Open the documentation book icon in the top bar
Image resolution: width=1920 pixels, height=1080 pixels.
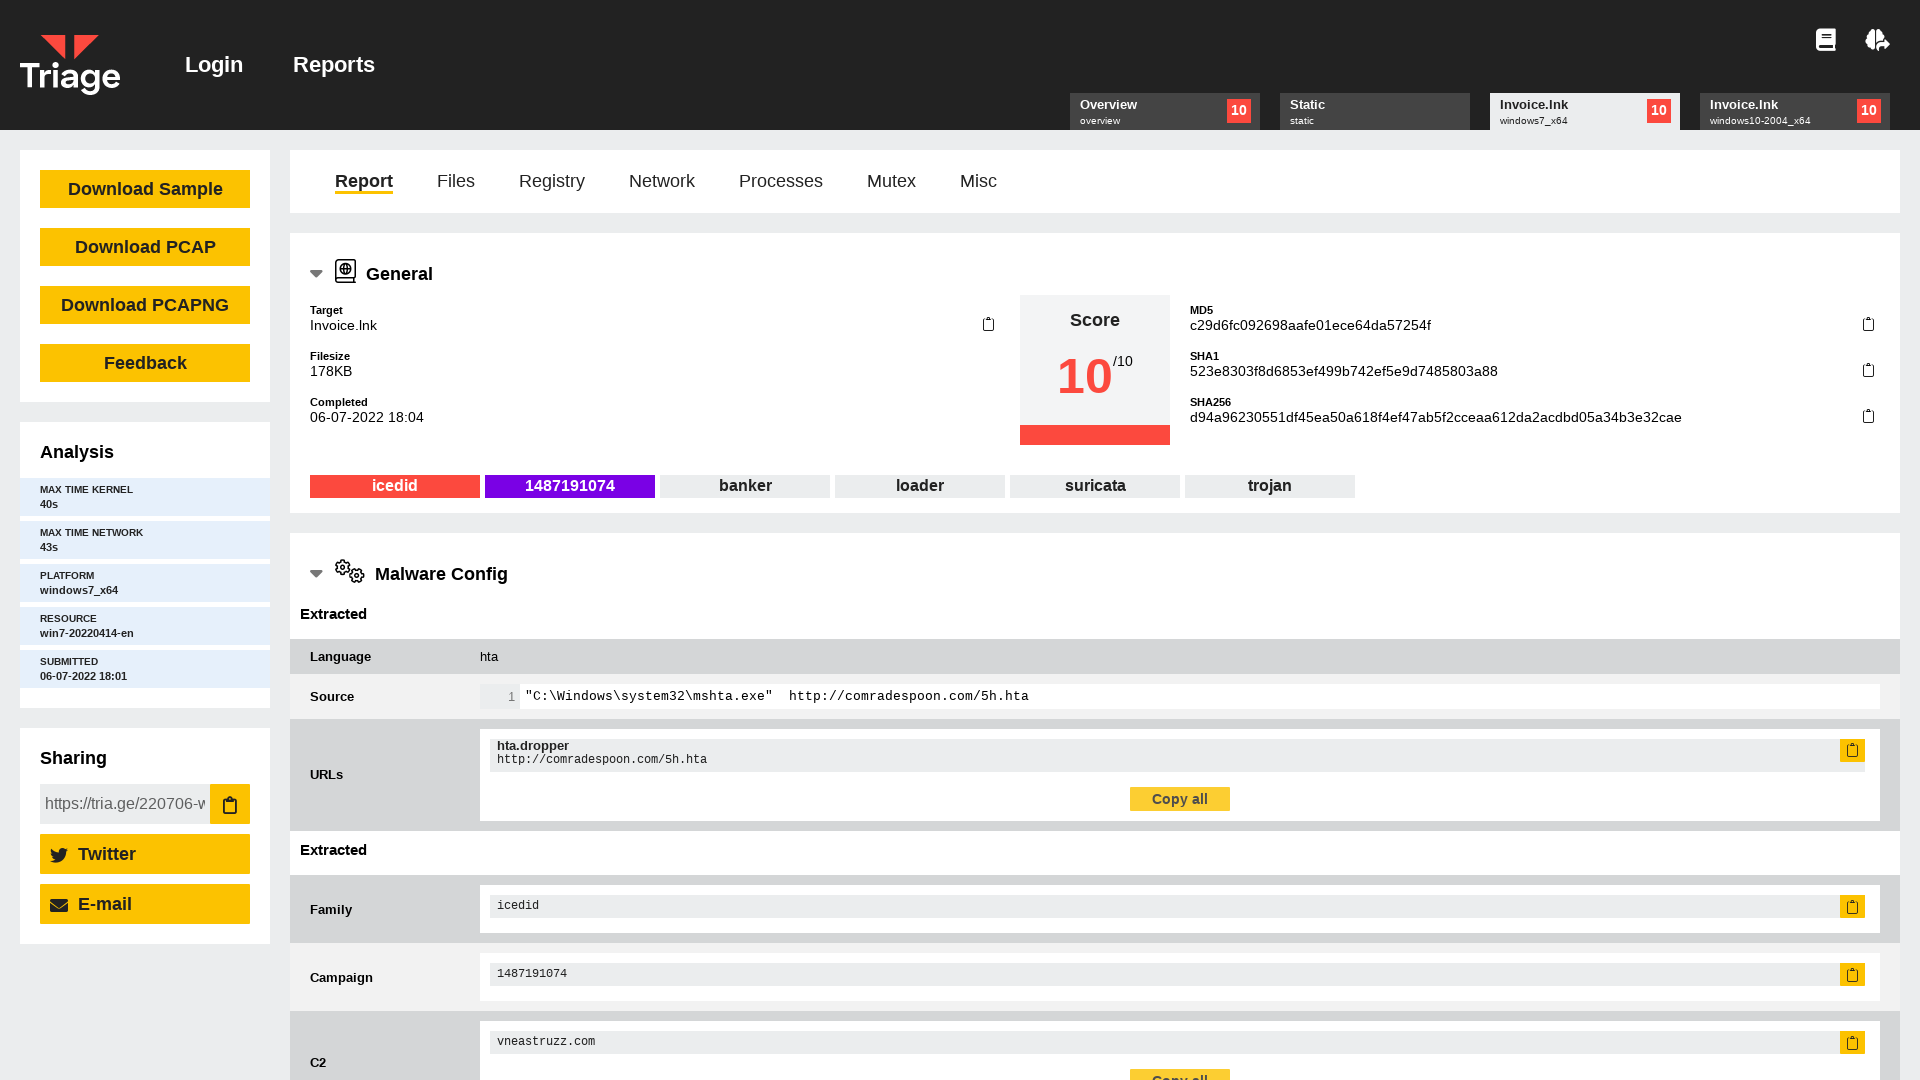point(1826,40)
